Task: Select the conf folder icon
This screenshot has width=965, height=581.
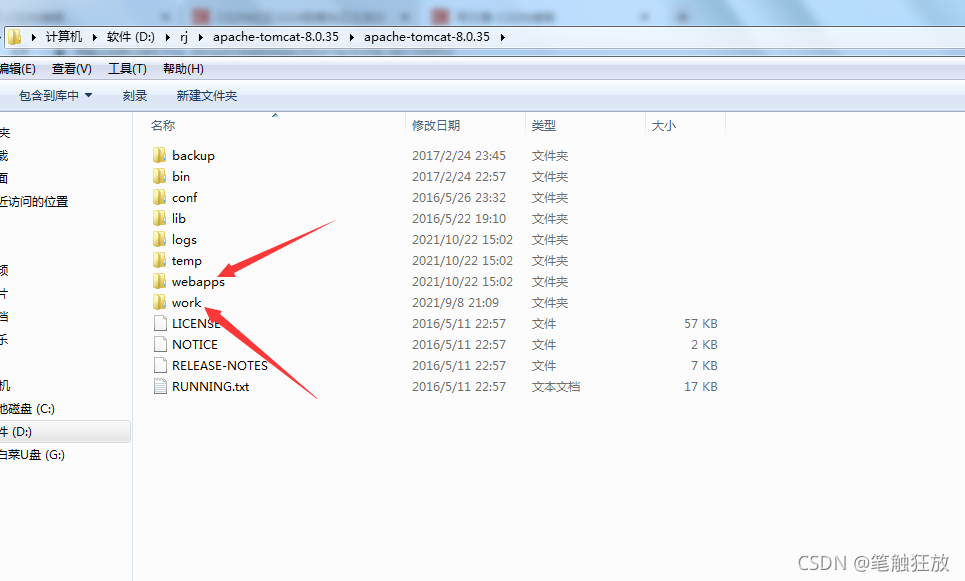Action: click(x=159, y=197)
